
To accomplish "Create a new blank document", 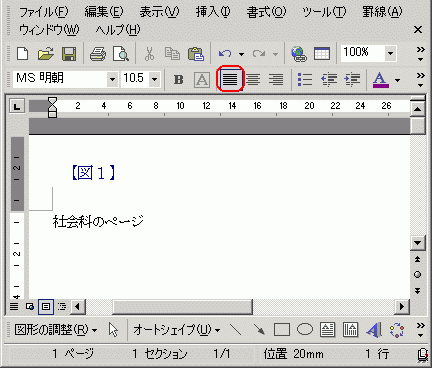I will (x=22, y=53).
